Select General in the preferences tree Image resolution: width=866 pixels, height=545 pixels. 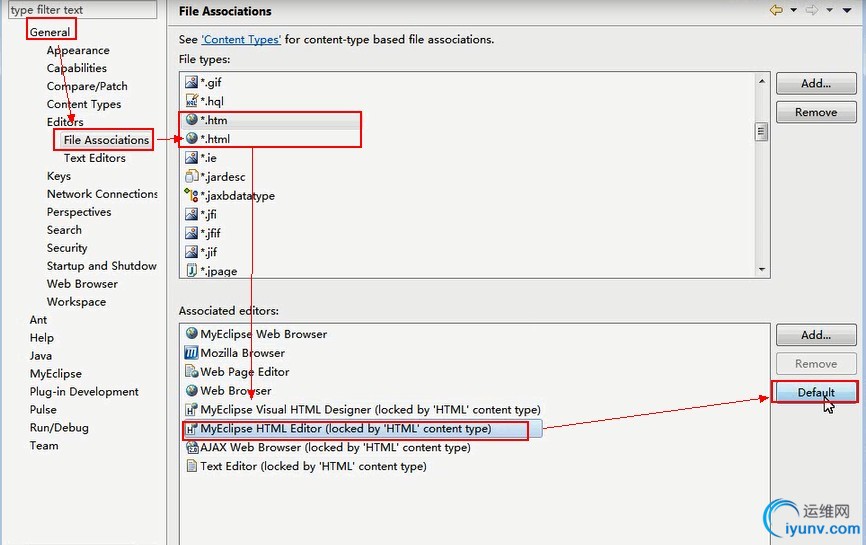click(x=50, y=32)
